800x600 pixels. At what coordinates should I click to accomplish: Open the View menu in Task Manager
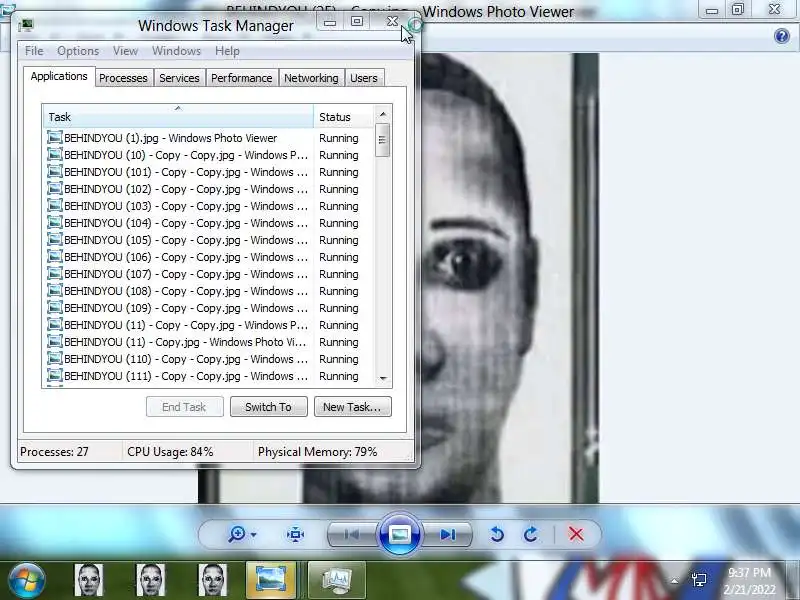[126, 51]
